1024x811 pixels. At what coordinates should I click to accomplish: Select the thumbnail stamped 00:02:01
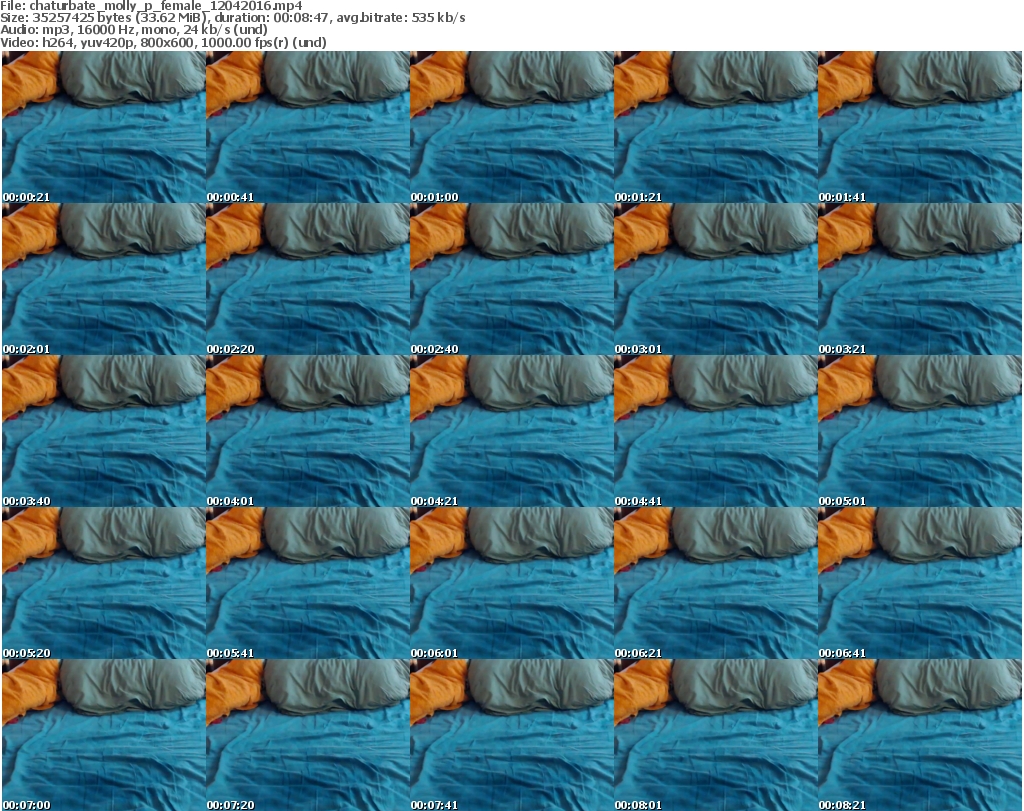point(104,279)
